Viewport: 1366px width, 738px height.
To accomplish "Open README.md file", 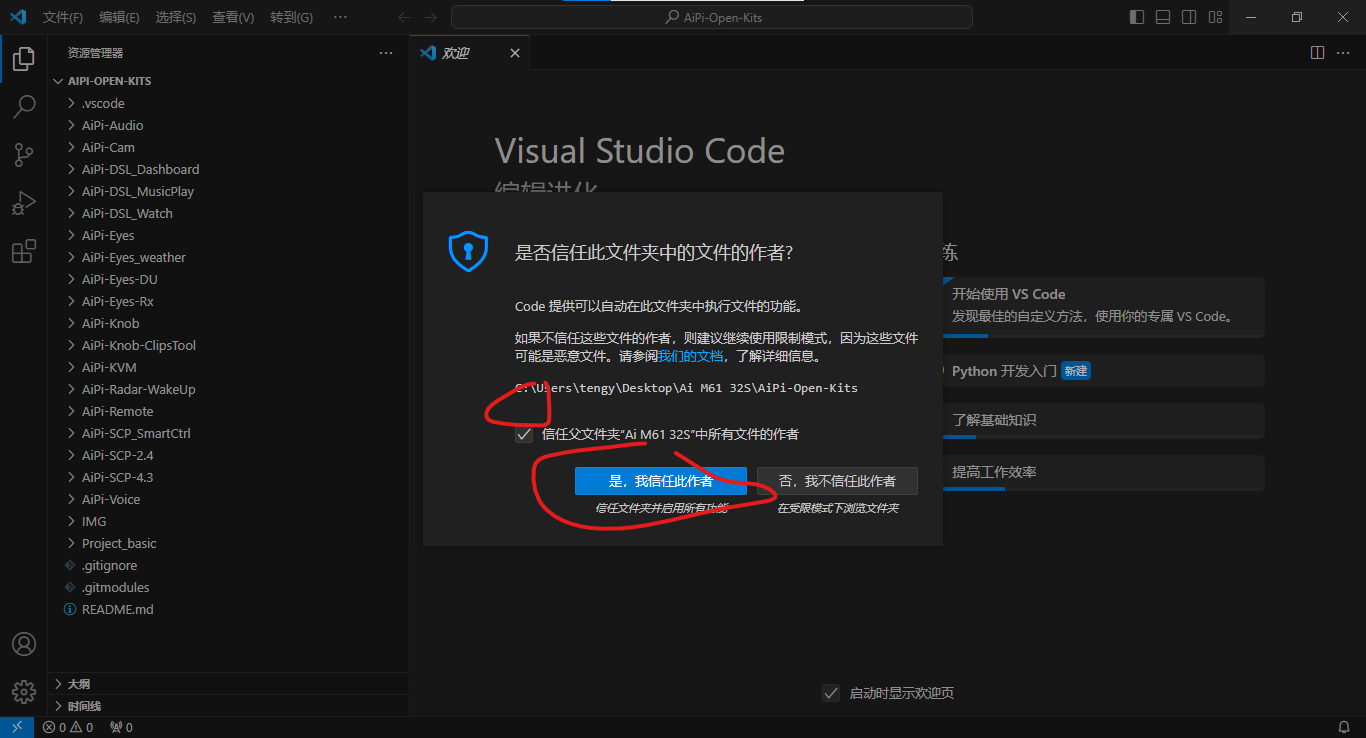I will point(228,609).
